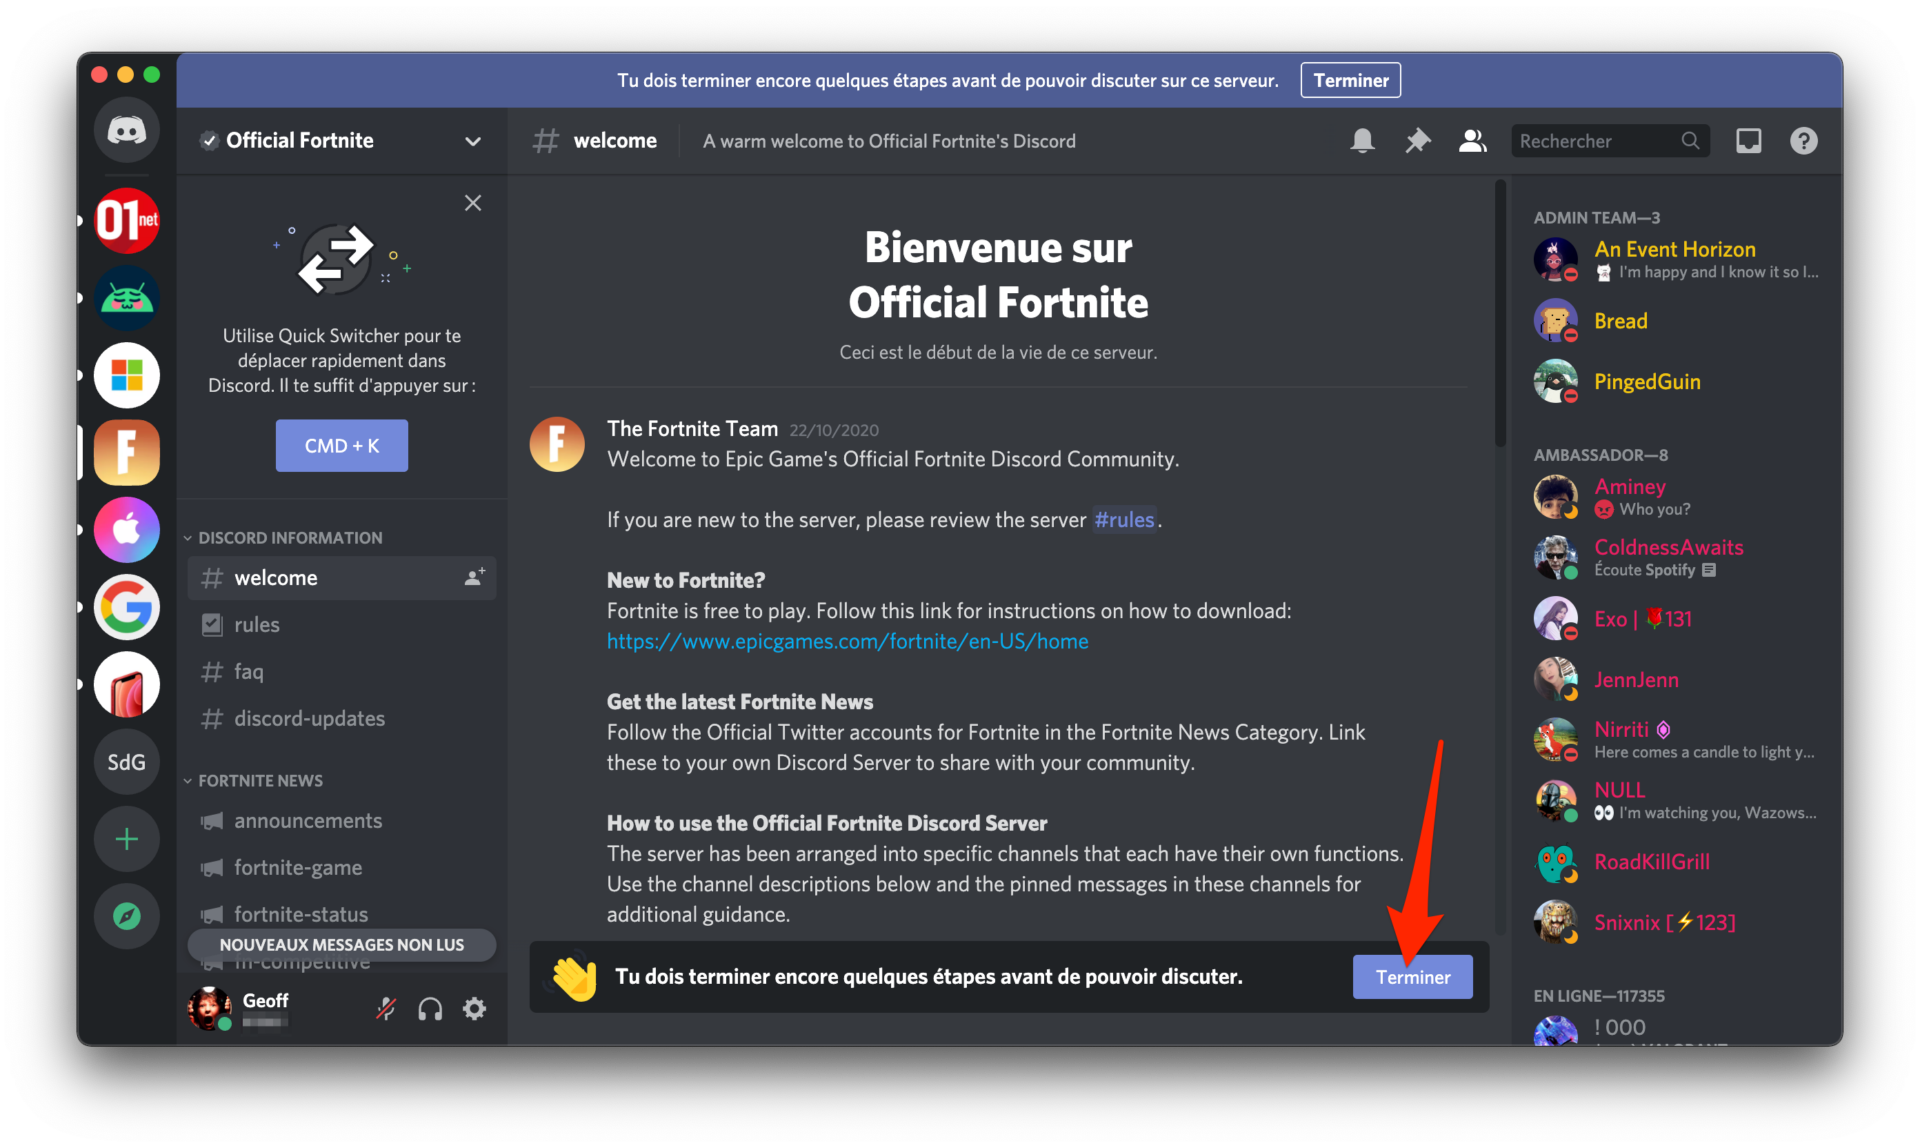Open member ColdnessAwaits profile
This screenshot has height=1148, width=1920.
[1677, 557]
